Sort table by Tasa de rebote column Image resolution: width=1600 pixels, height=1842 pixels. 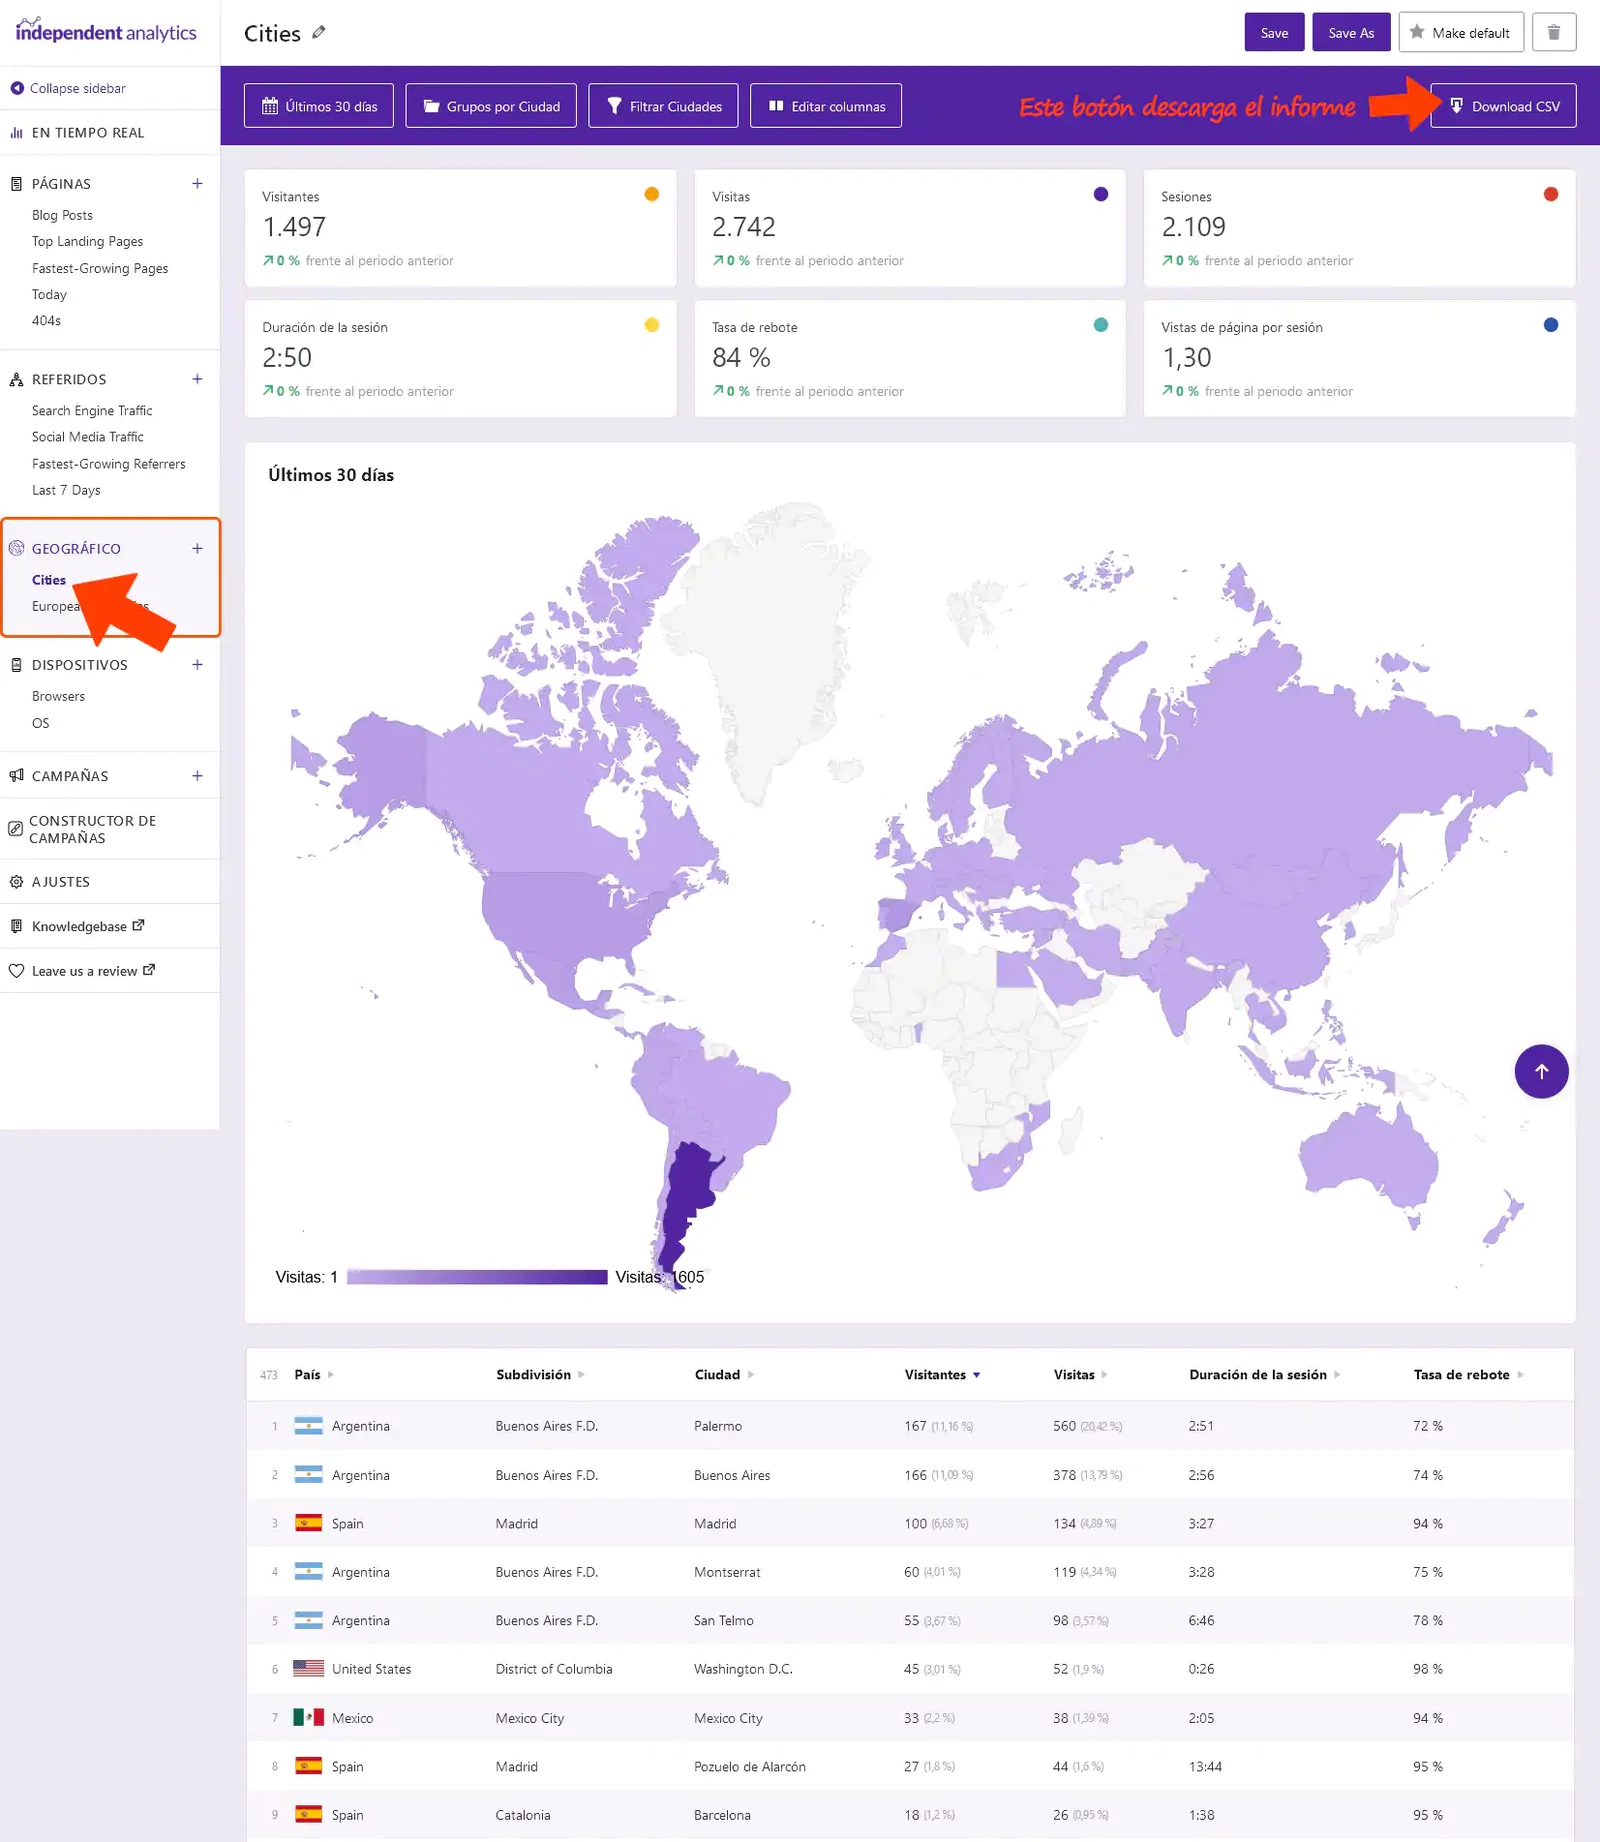[x=1468, y=1375]
